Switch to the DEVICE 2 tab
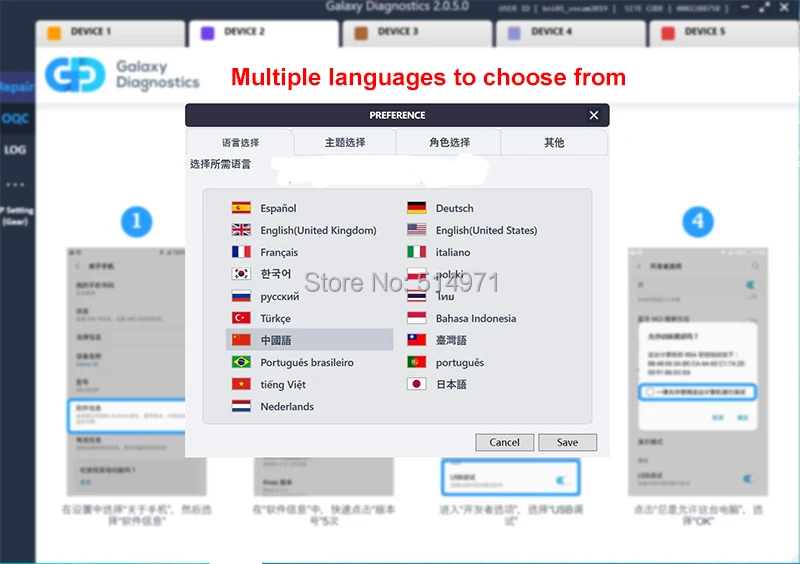 (264, 33)
